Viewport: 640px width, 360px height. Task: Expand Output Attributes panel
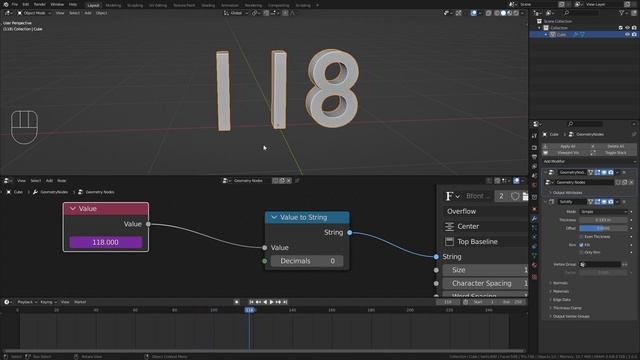[567, 193]
